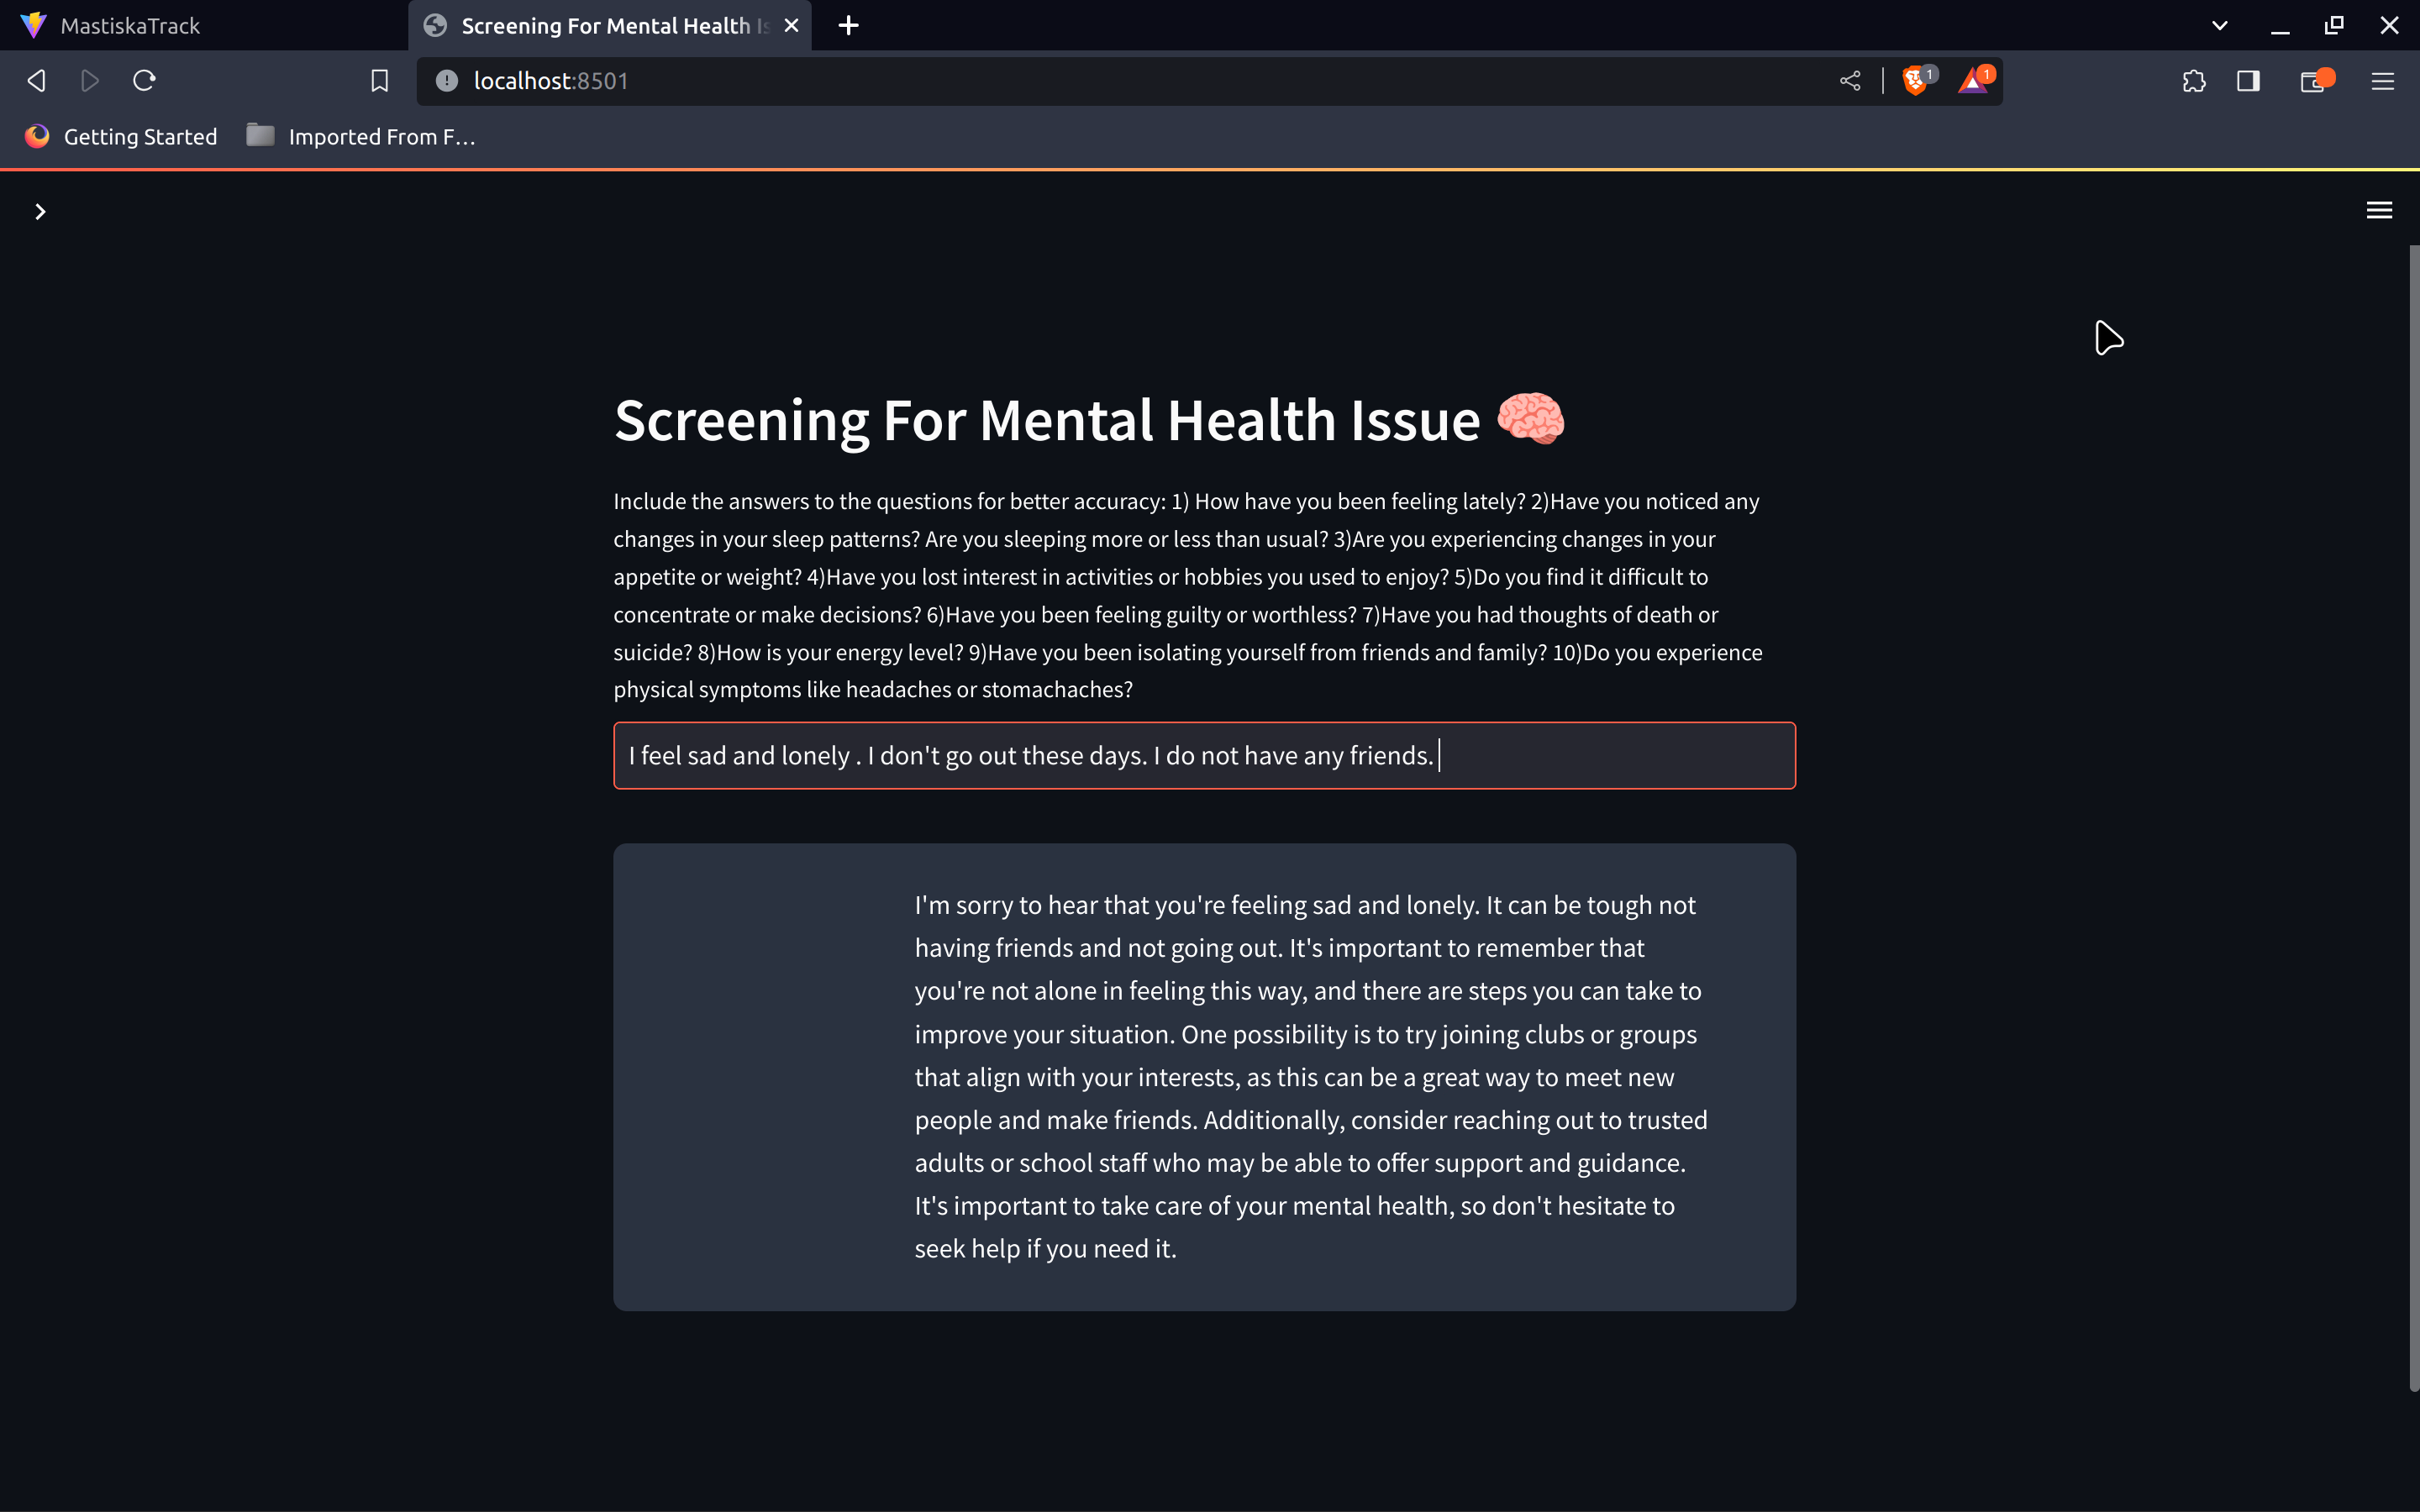Reload the localhost page
This screenshot has width=2420, height=1512.
click(144, 81)
